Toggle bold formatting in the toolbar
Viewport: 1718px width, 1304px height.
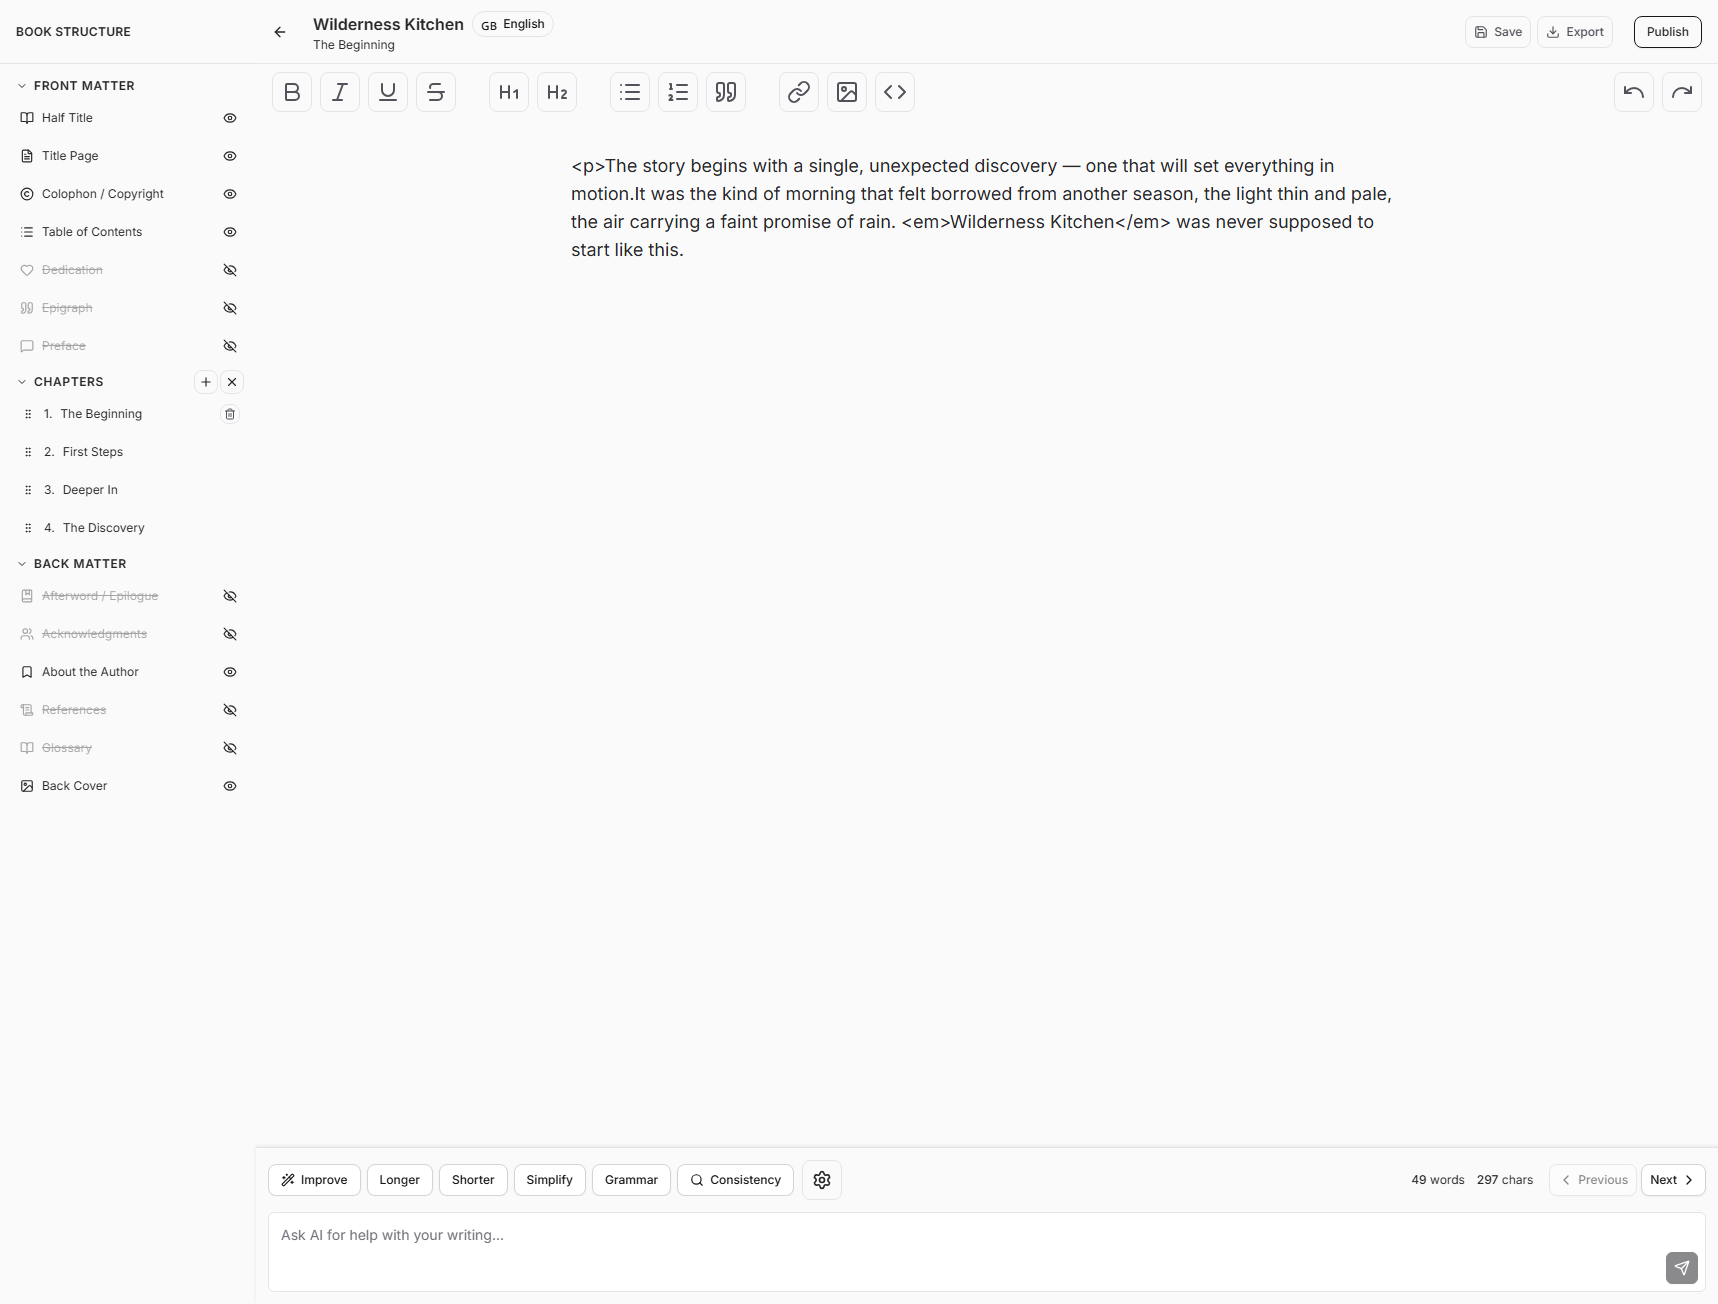click(x=292, y=92)
